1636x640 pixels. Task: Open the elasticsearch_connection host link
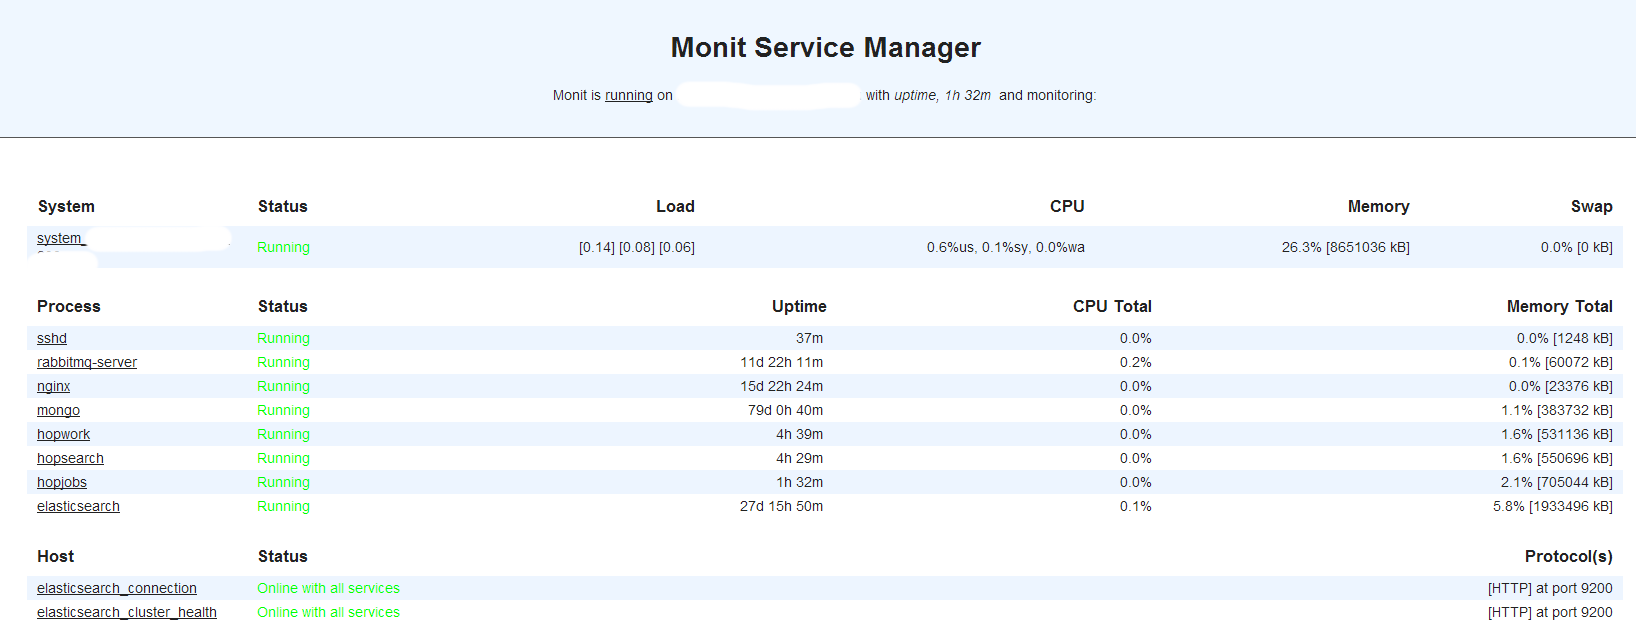click(117, 589)
